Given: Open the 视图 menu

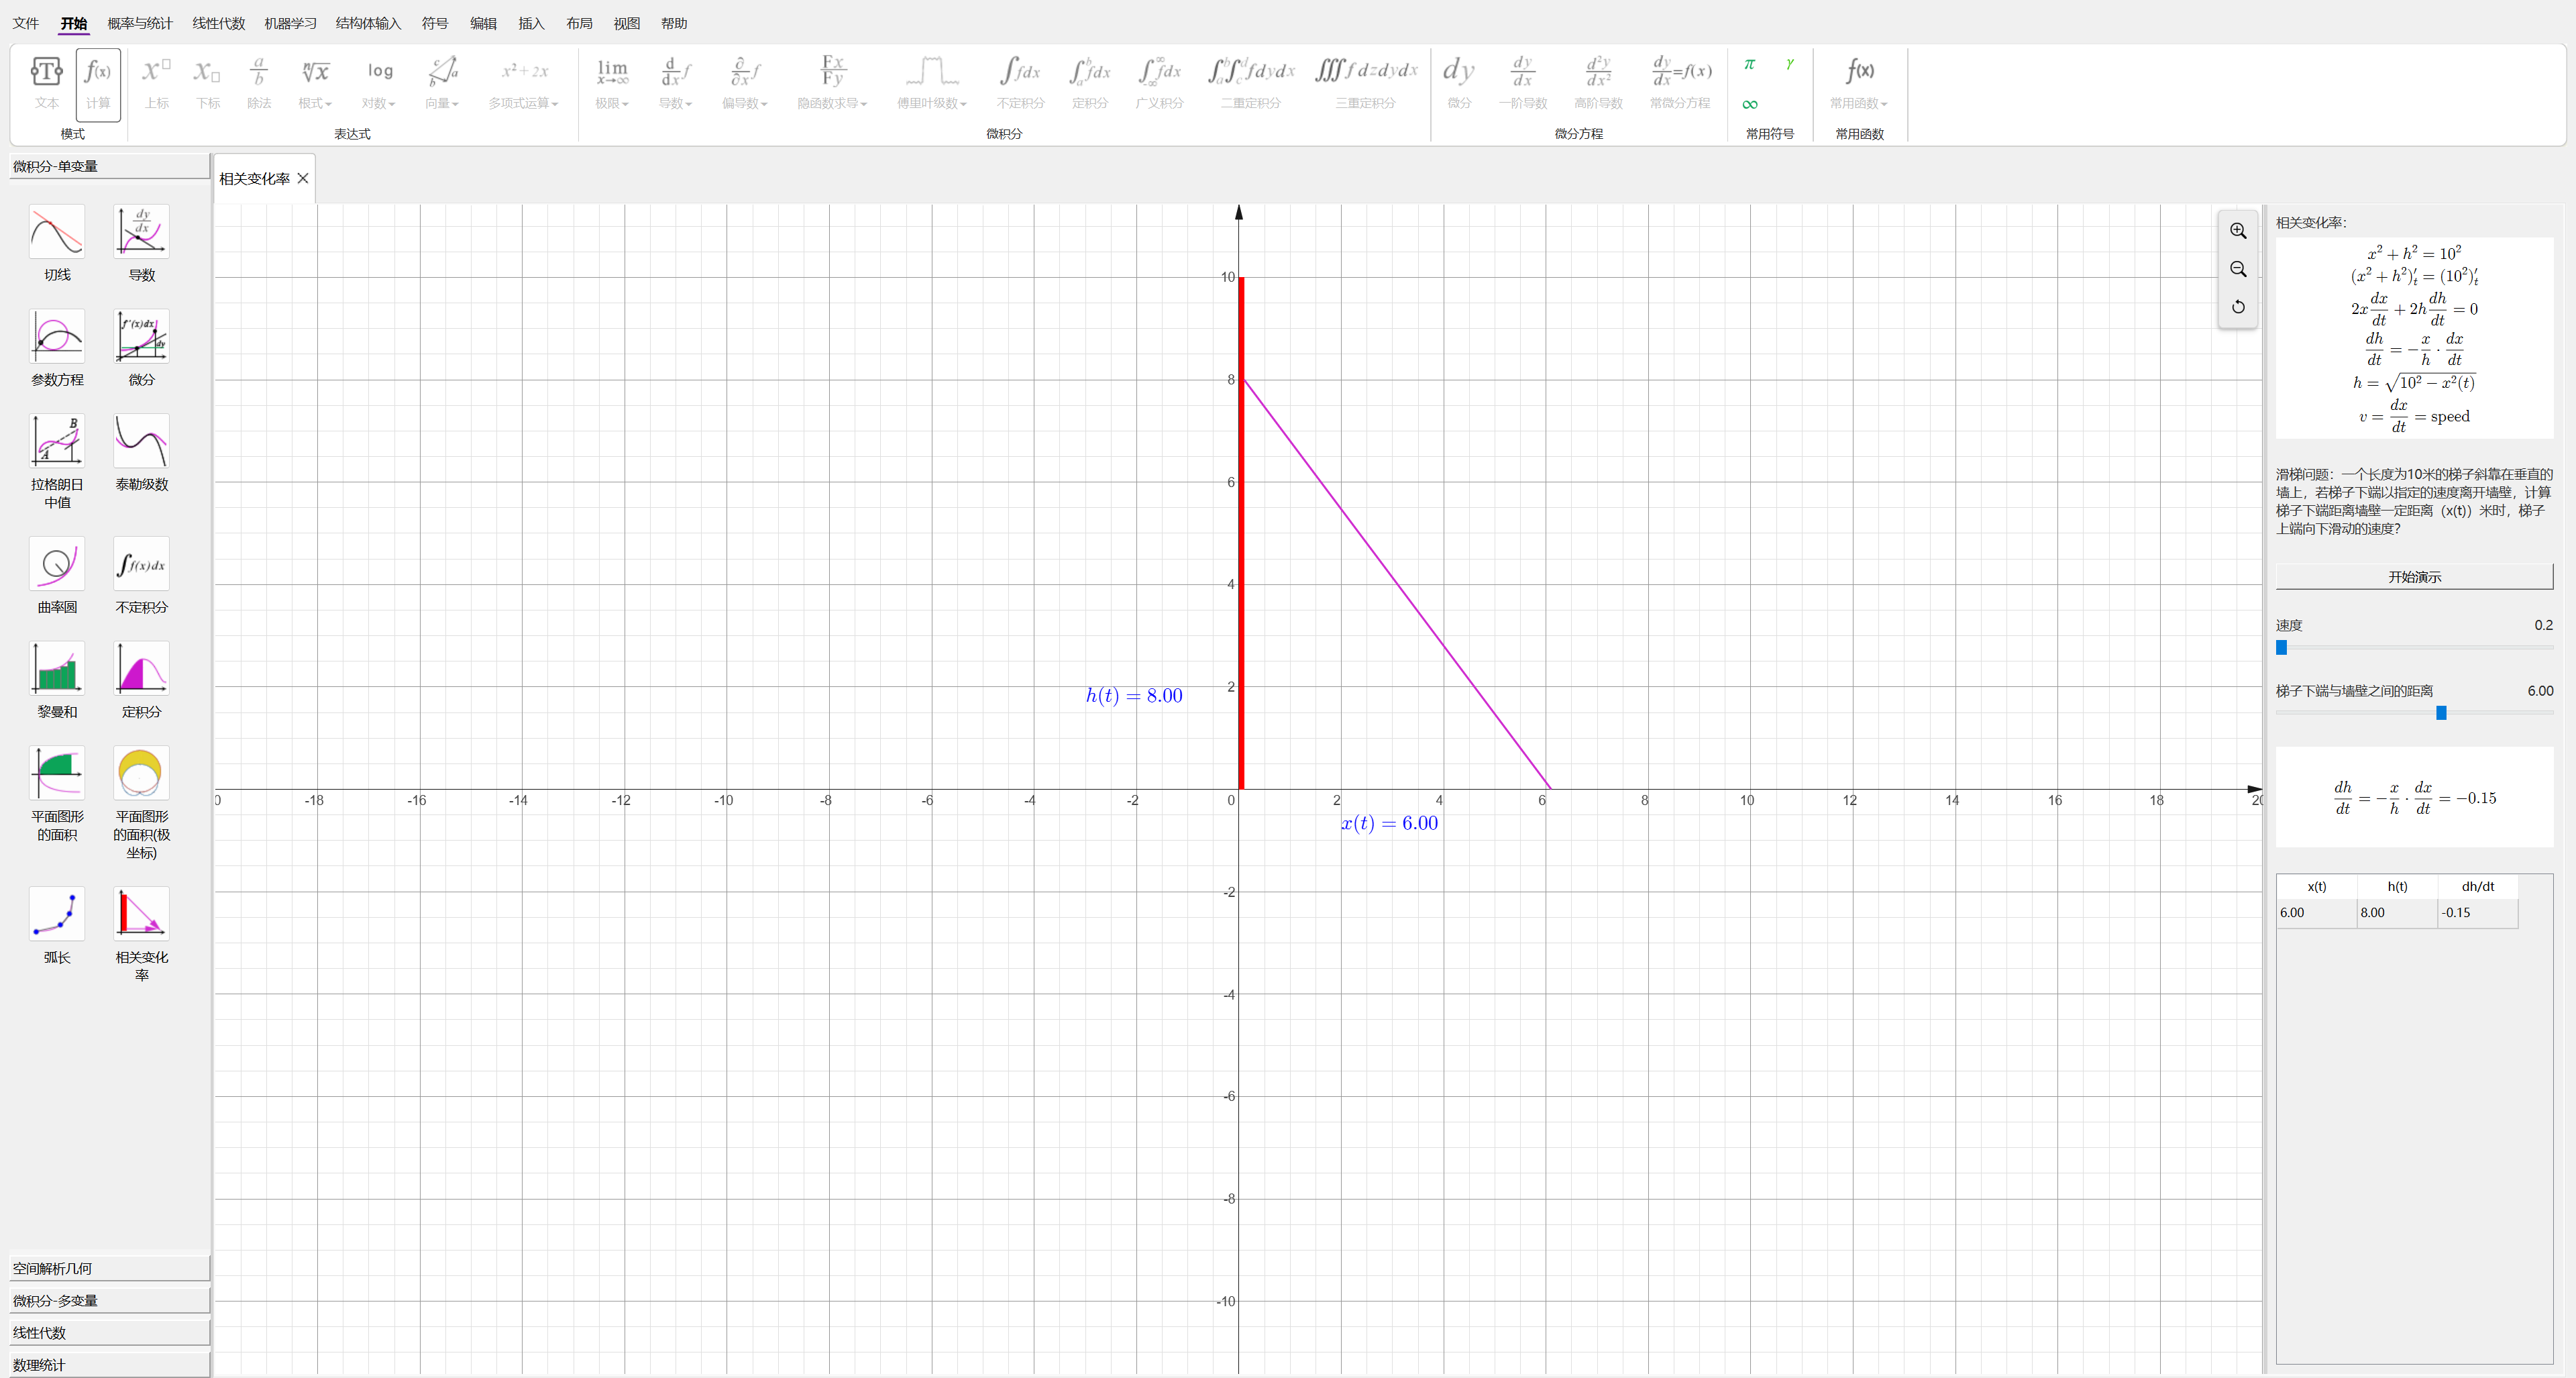Looking at the screenshot, I should pyautogui.click(x=626, y=23).
